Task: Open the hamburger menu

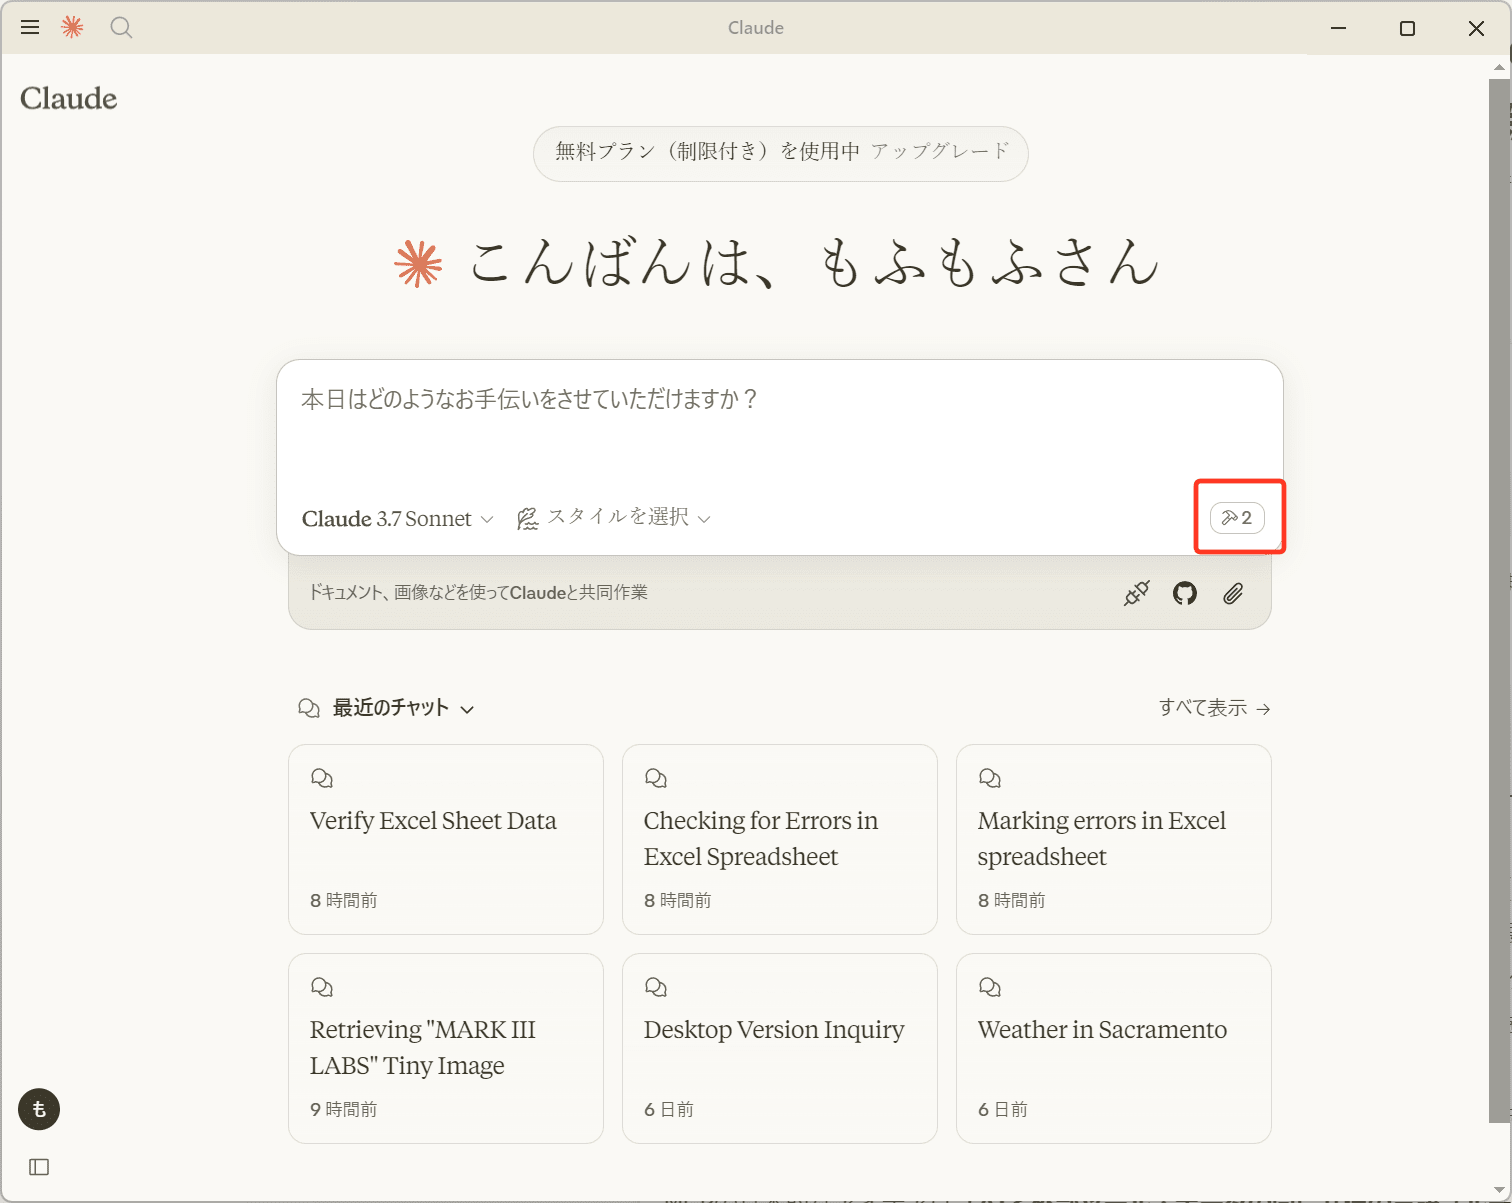Action: (29, 27)
